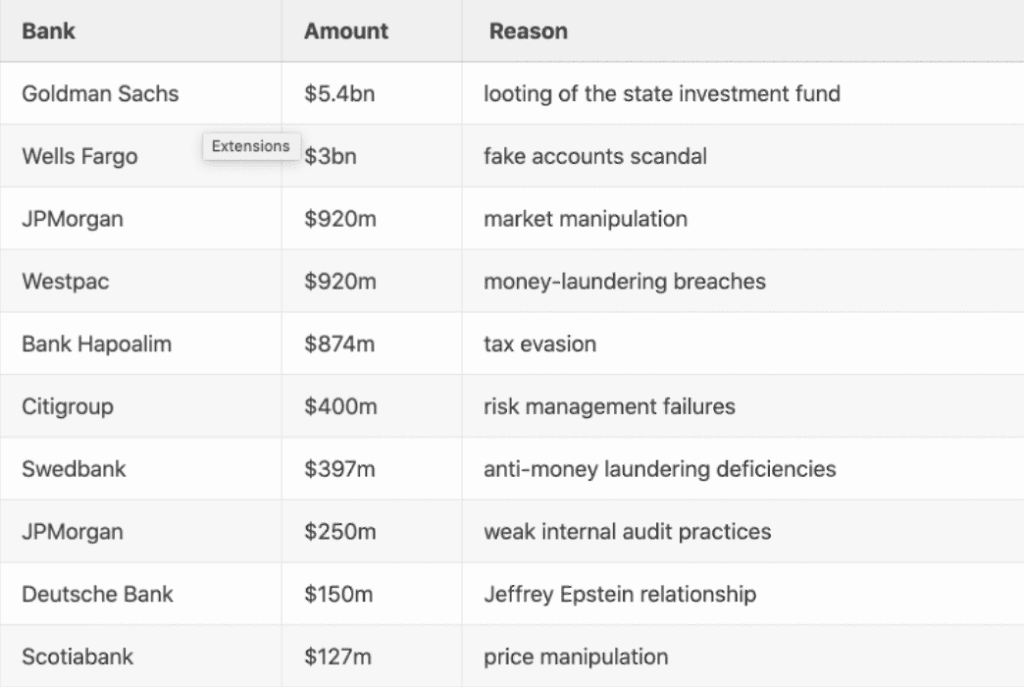
Task: Click the Amount column header
Action: pyautogui.click(x=346, y=31)
